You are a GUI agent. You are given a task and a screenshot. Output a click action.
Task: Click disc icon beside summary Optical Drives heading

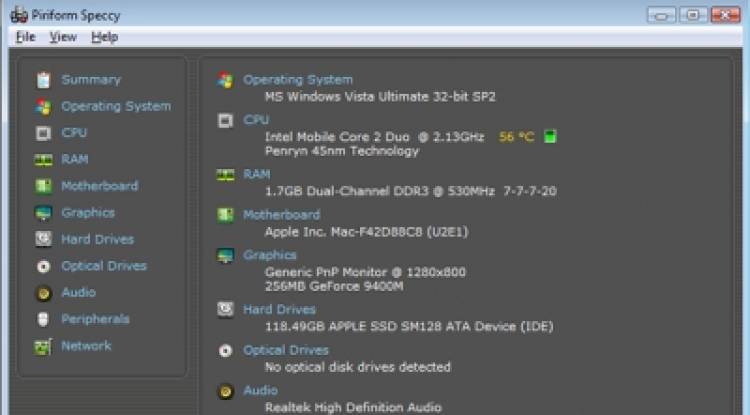[225, 351]
